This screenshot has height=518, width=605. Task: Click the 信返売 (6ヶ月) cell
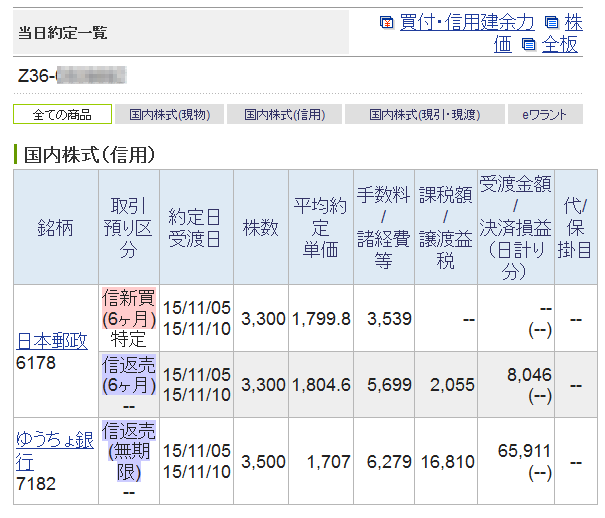pyautogui.click(x=128, y=385)
